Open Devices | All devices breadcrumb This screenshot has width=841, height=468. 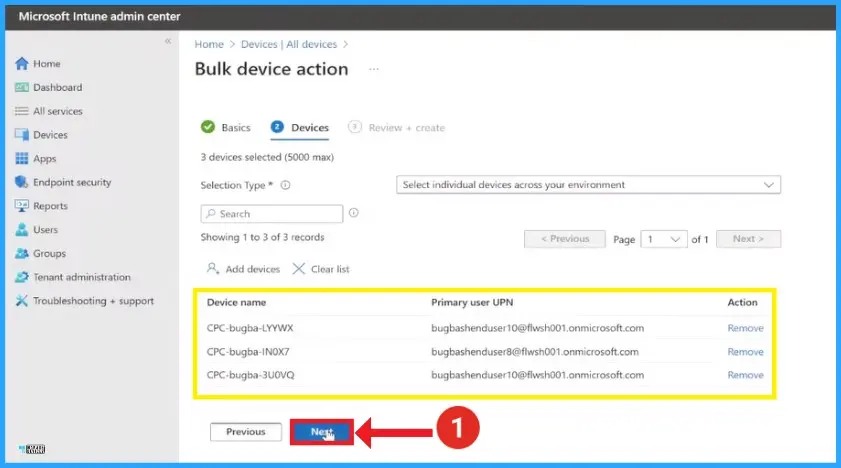click(289, 44)
